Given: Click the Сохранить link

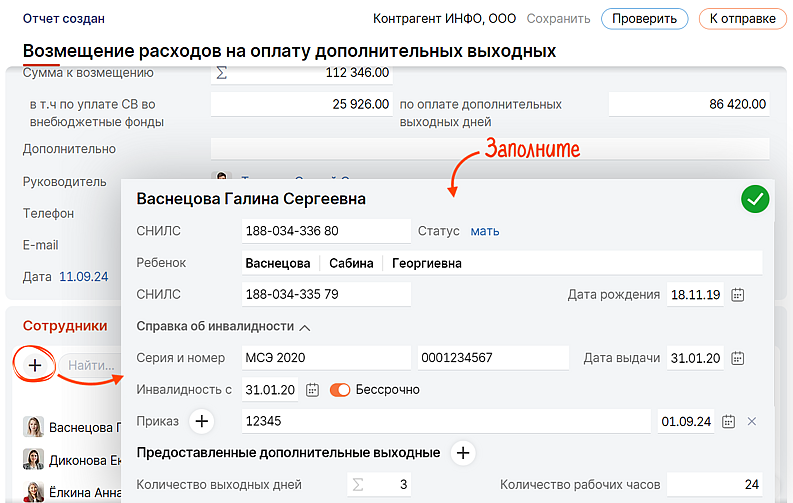Looking at the screenshot, I should click(558, 19).
